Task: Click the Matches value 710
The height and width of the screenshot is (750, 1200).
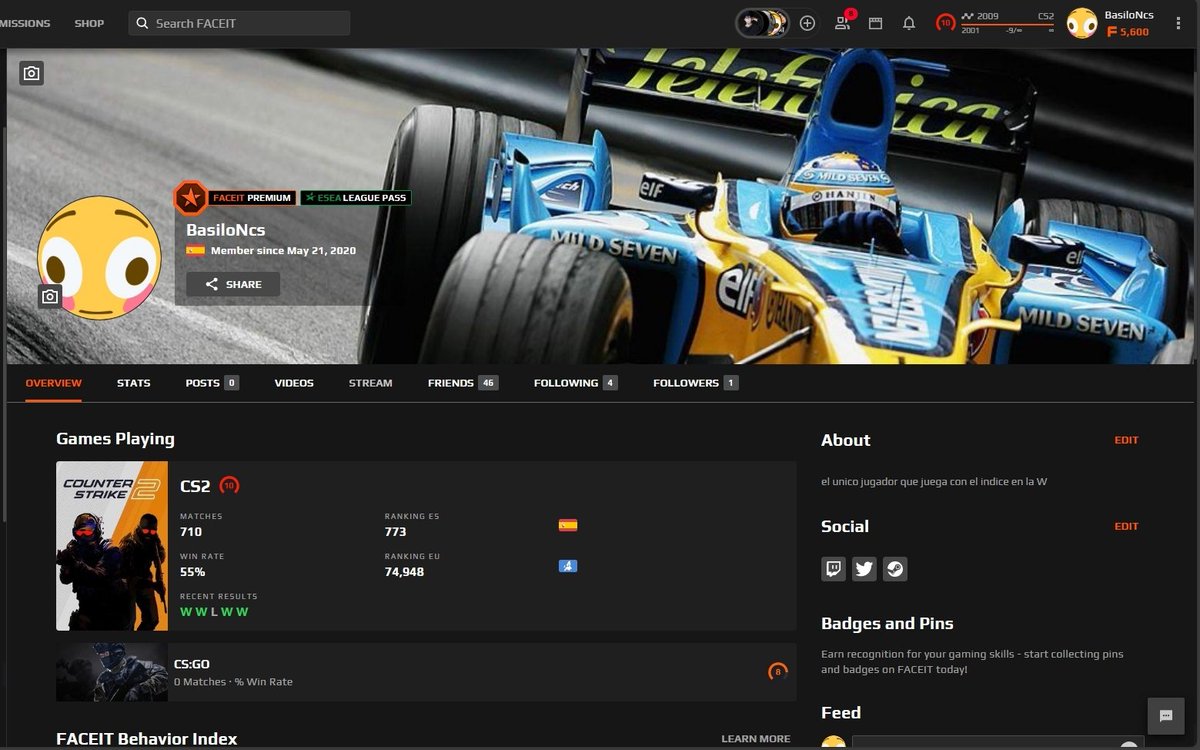Action: 191,532
